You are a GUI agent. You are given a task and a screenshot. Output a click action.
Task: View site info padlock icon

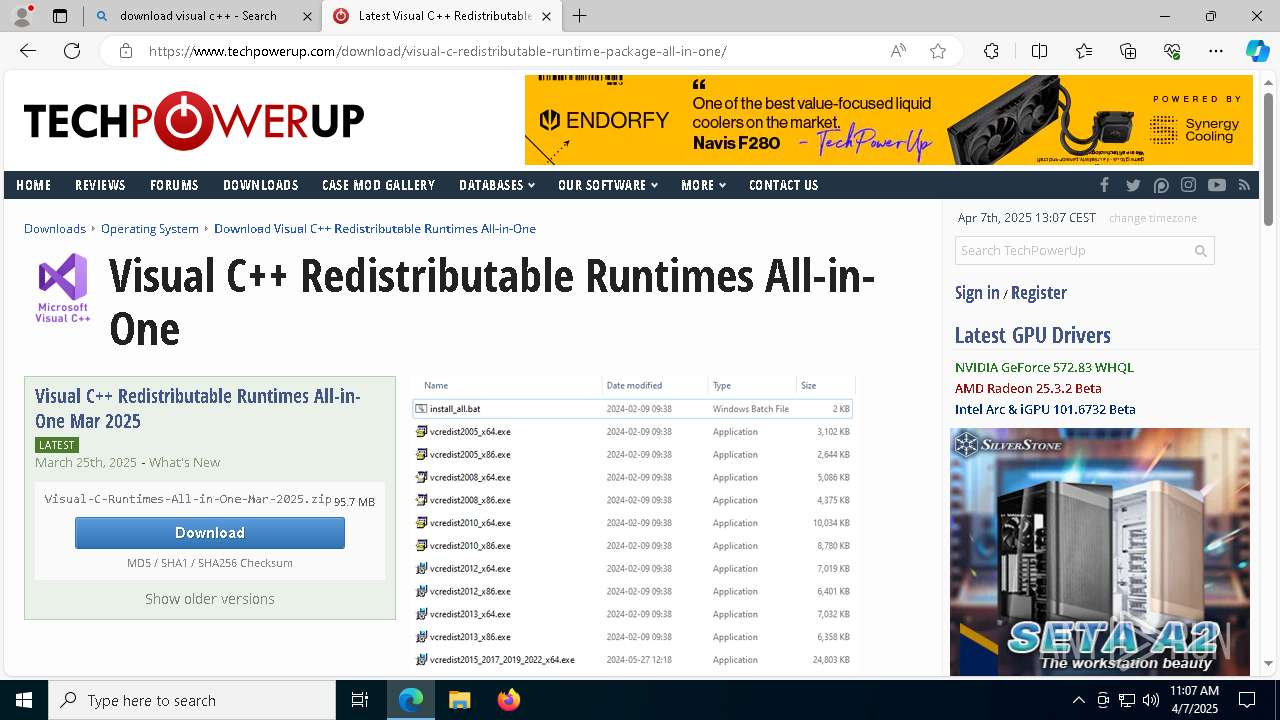126,51
